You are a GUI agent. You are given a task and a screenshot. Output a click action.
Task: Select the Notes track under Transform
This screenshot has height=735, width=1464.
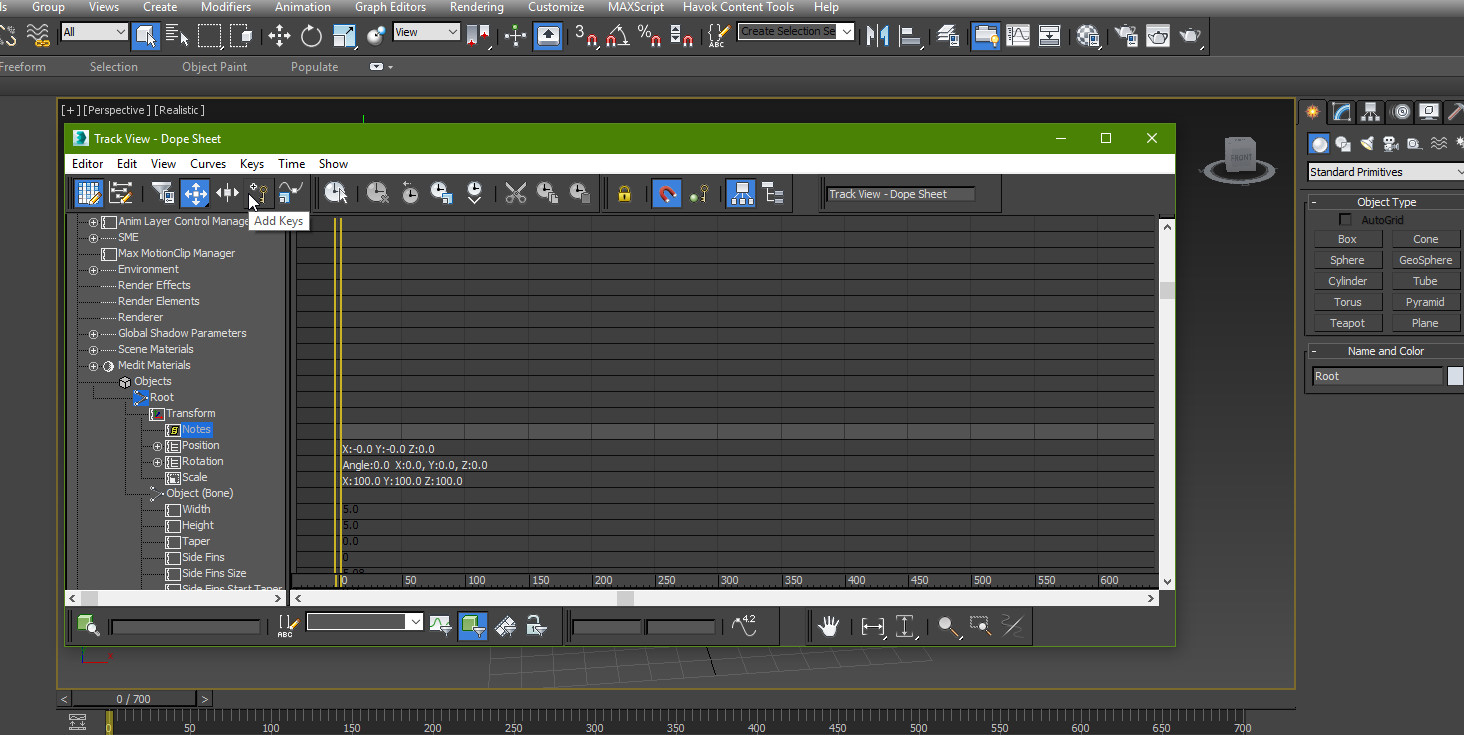click(196, 429)
